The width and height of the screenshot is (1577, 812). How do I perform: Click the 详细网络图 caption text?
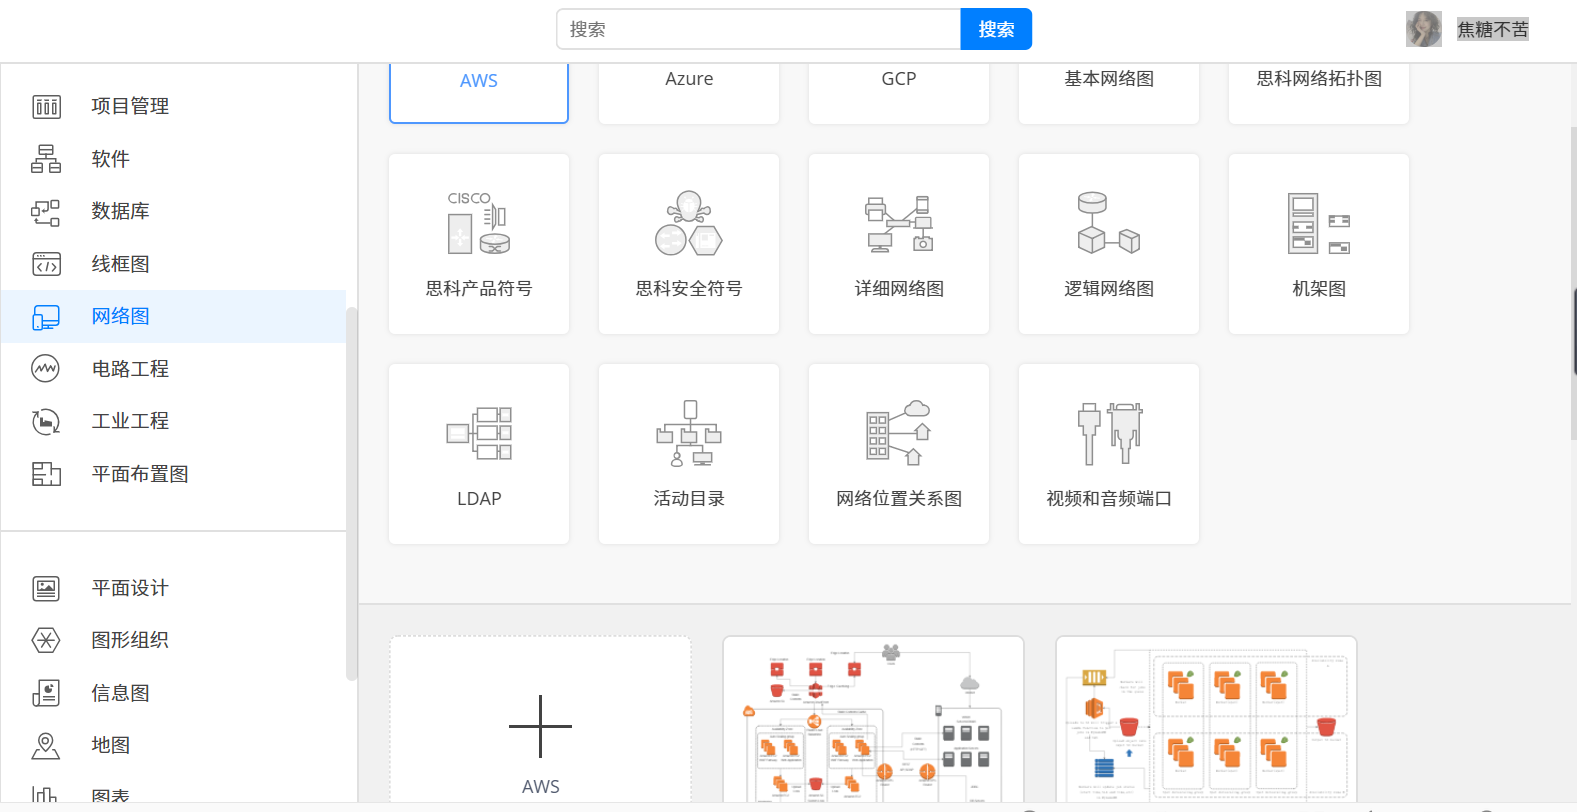[x=899, y=289]
